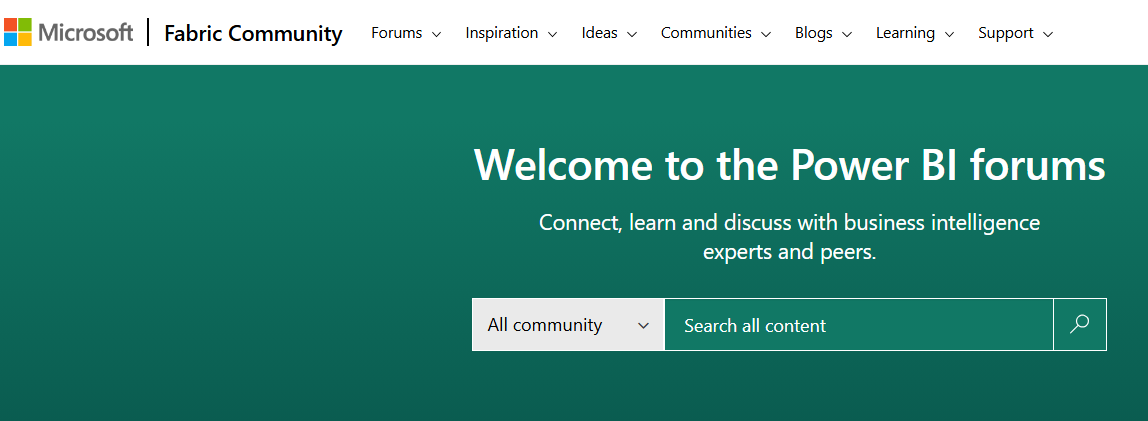Open the Forums menu
1148x421 pixels.
click(x=406, y=33)
